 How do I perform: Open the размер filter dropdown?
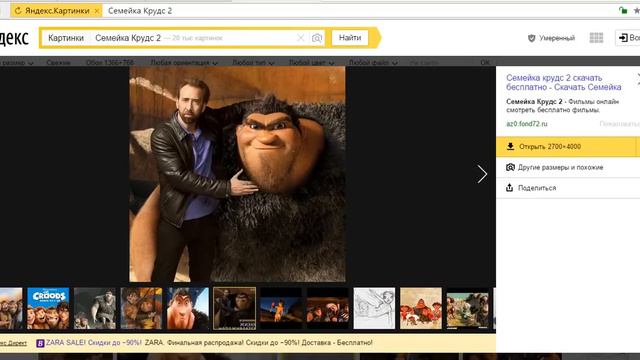(x=17, y=62)
